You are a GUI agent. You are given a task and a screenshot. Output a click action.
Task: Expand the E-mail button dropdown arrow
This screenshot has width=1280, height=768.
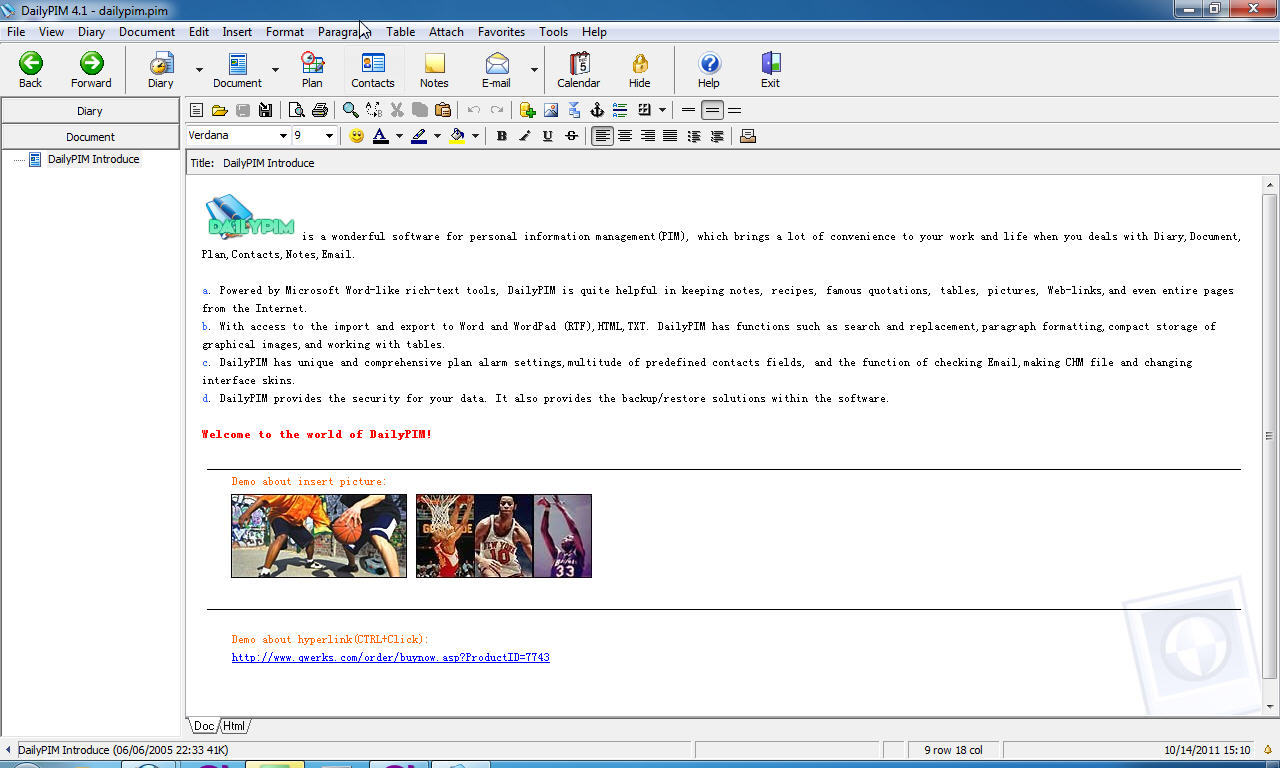coord(534,70)
